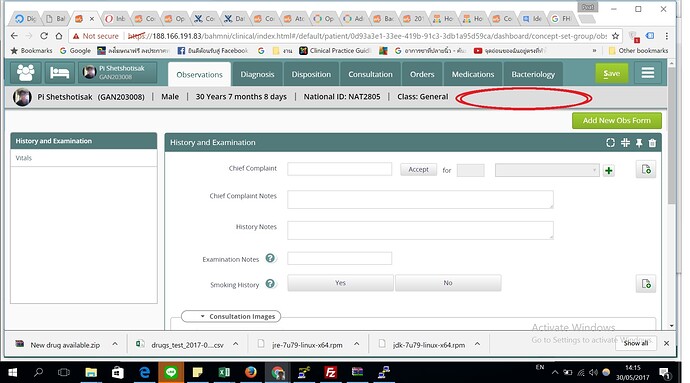
Task: Switch to the Diagnosis tab
Action: coord(257,74)
